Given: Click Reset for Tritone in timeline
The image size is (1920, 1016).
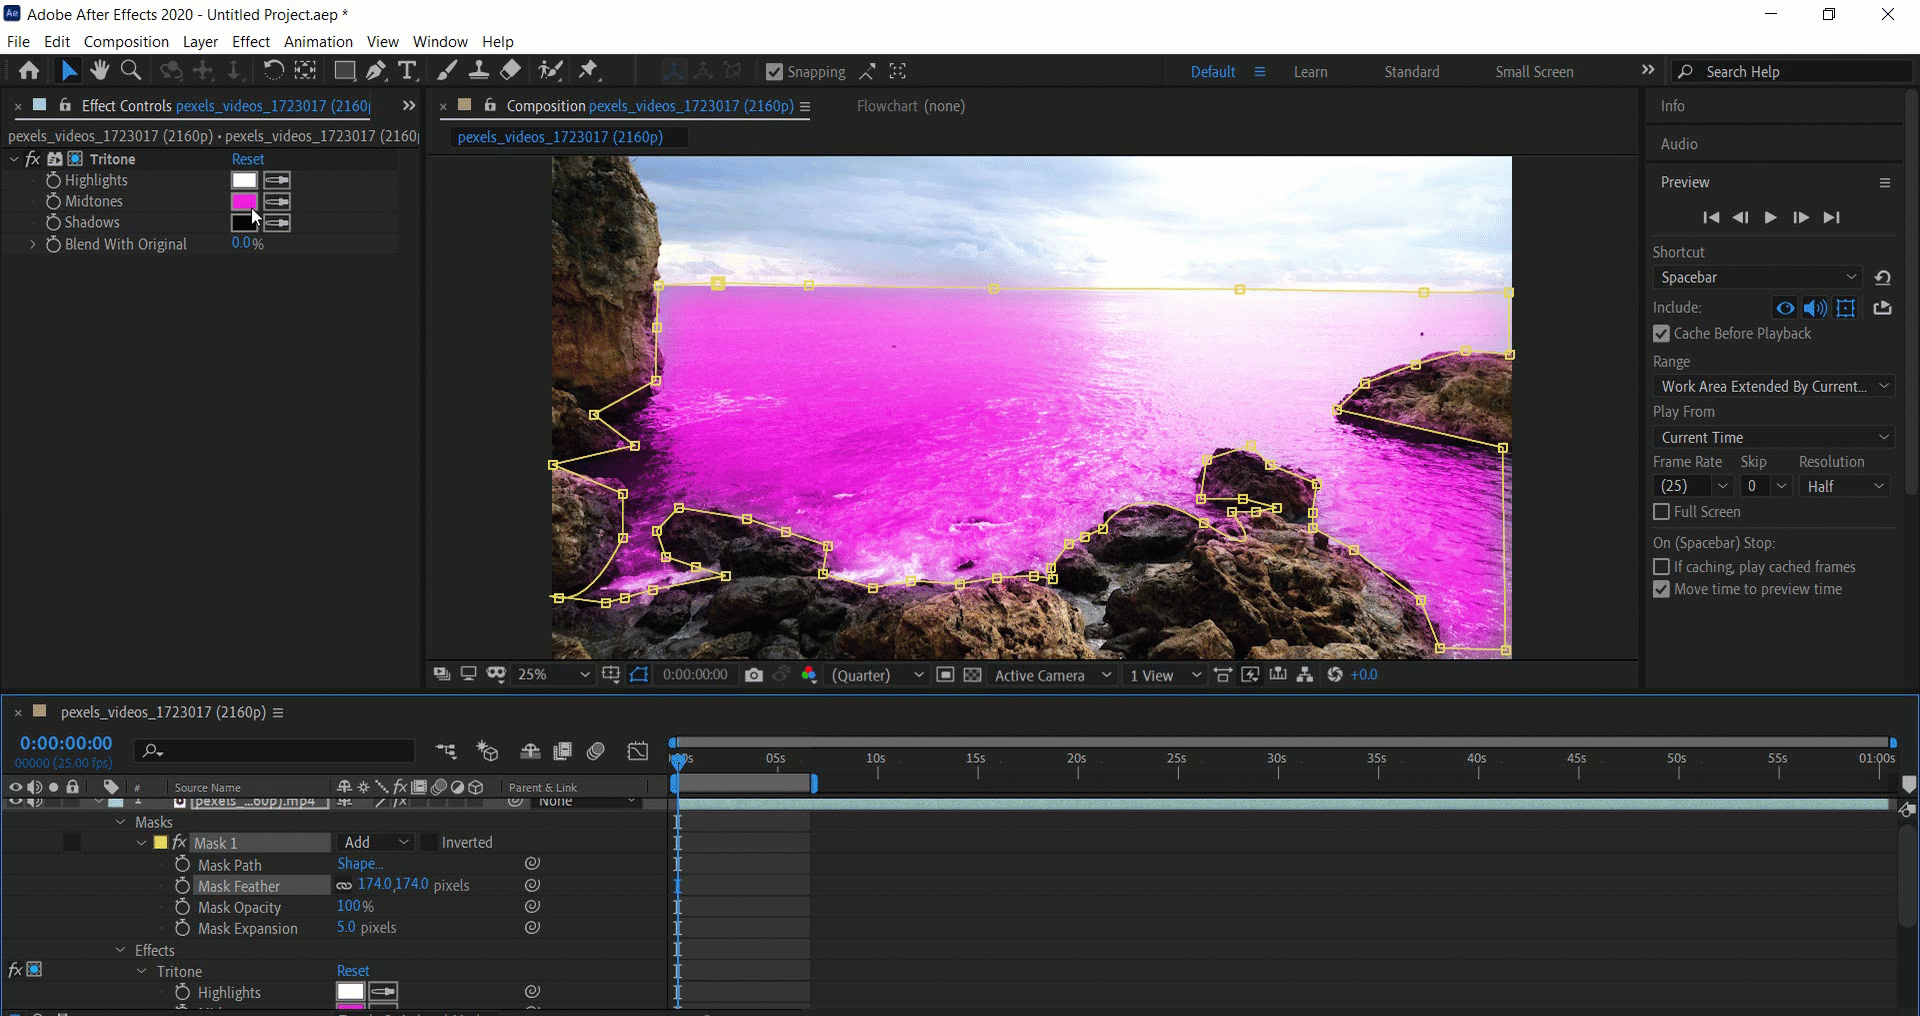Looking at the screenshot, I should [353, 971].
